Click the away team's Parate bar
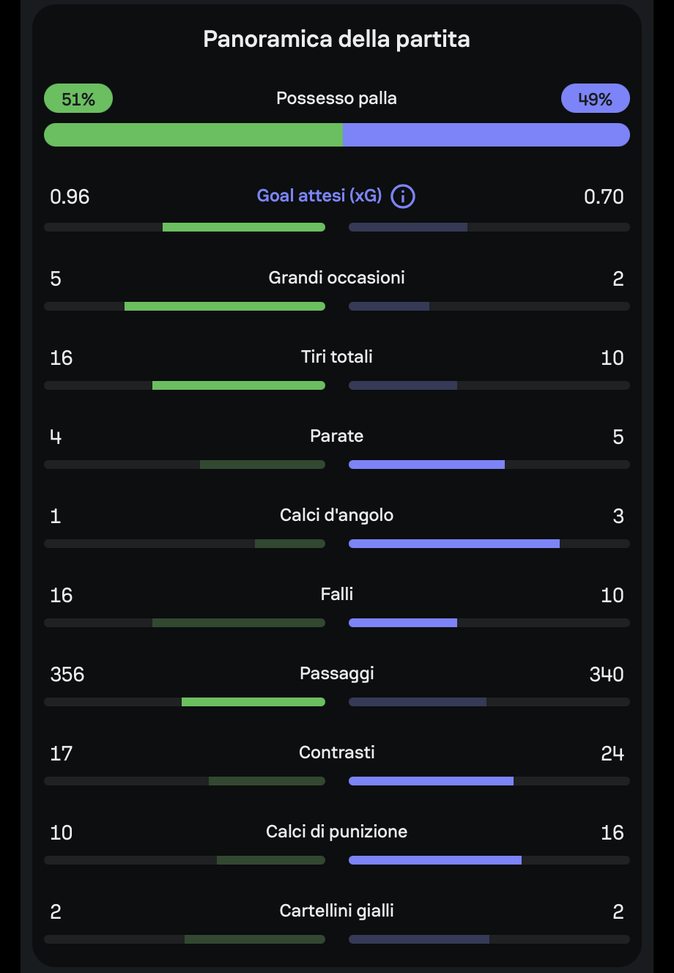This screenshot has height=973, width=674. pyautogui.click(x=427, y=464)
